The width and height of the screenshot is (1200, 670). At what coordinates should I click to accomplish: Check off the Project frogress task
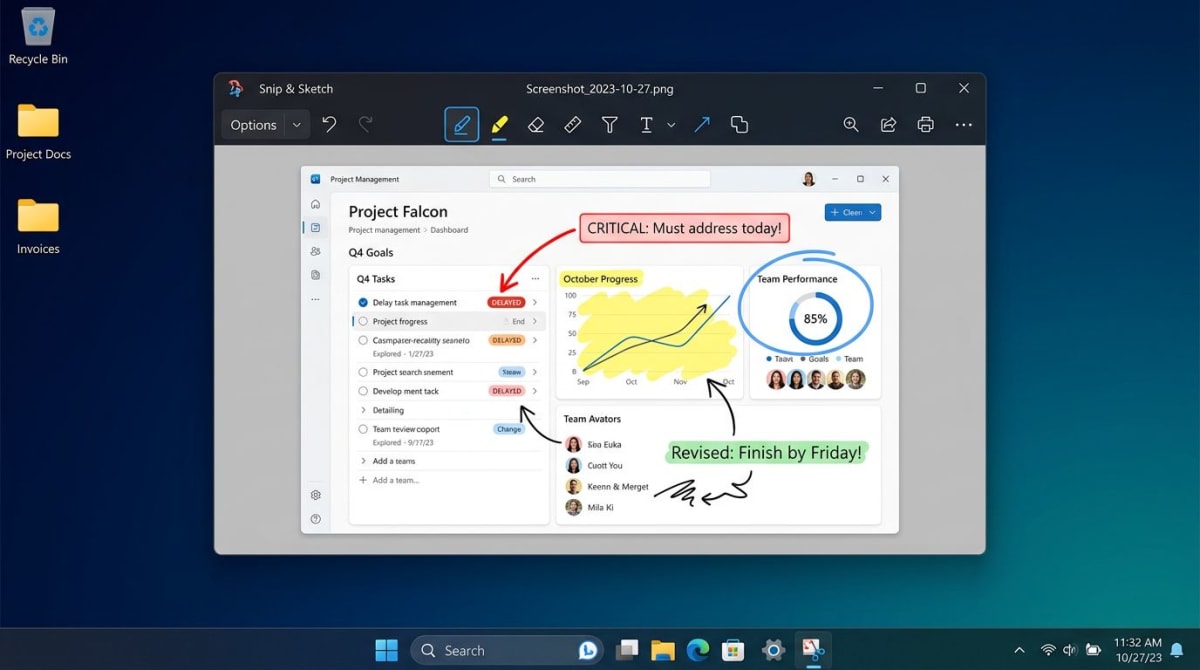click(364, 321)
